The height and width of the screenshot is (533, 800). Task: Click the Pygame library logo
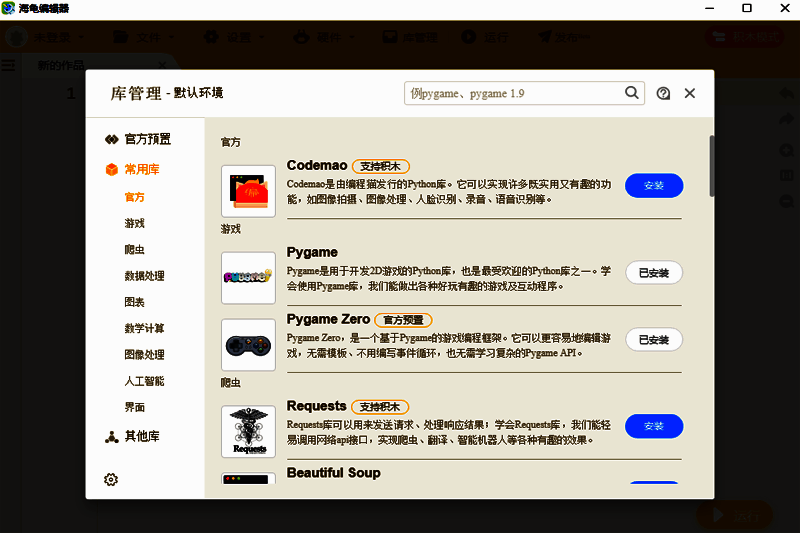point(248,277)
